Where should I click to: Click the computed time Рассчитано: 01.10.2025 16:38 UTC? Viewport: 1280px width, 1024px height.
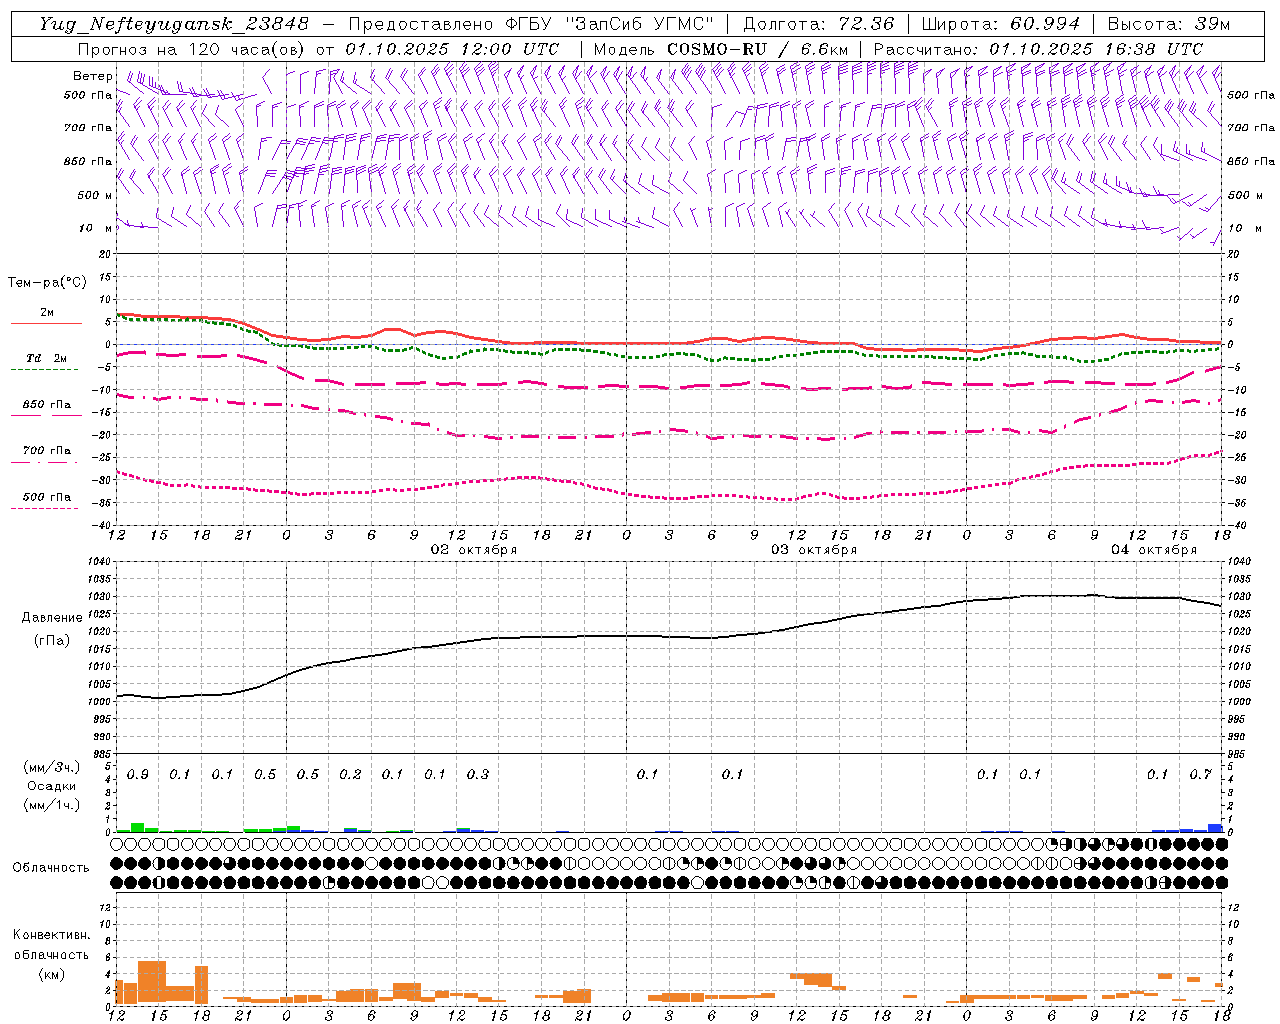tap(1038, 49)
